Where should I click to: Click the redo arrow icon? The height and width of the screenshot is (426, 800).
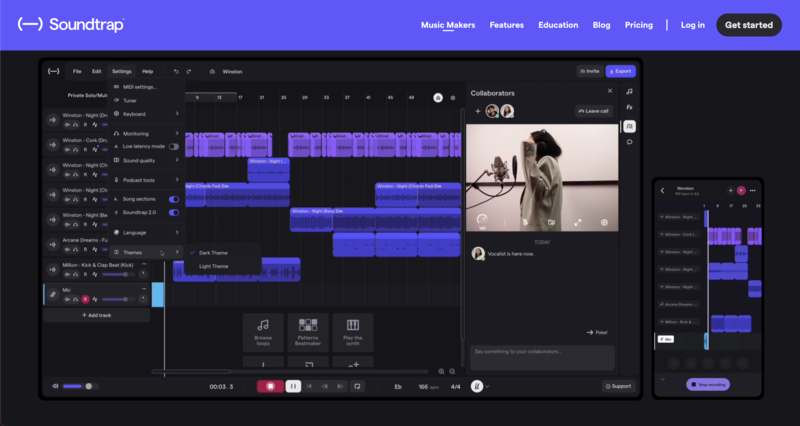(x=188, y=71)
